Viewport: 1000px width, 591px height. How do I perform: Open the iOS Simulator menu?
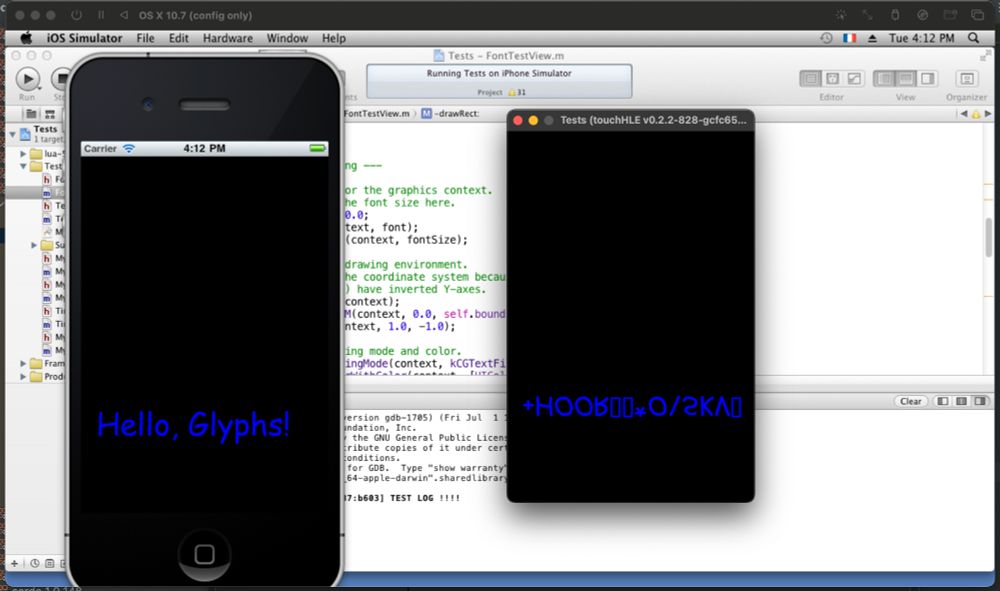tap(84, 38)
